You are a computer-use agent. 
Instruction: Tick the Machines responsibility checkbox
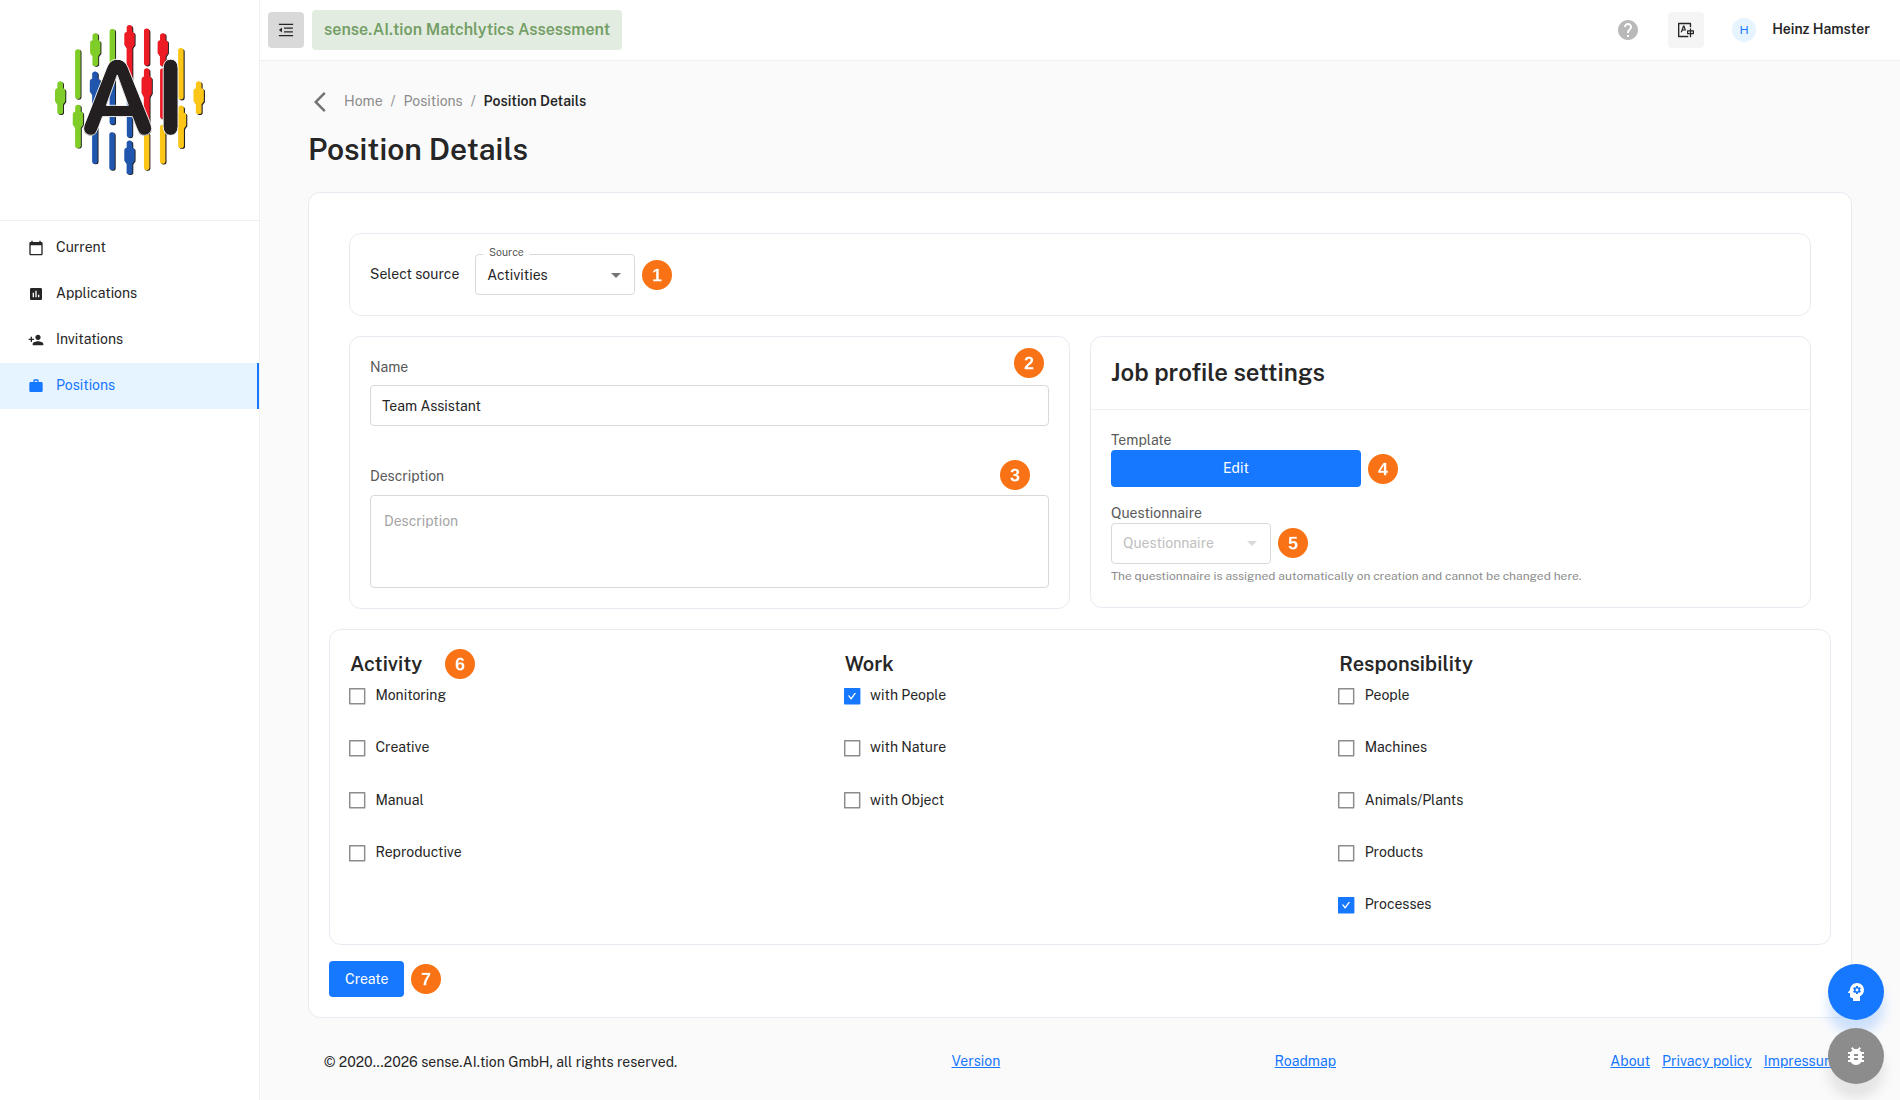(1346, 748)
